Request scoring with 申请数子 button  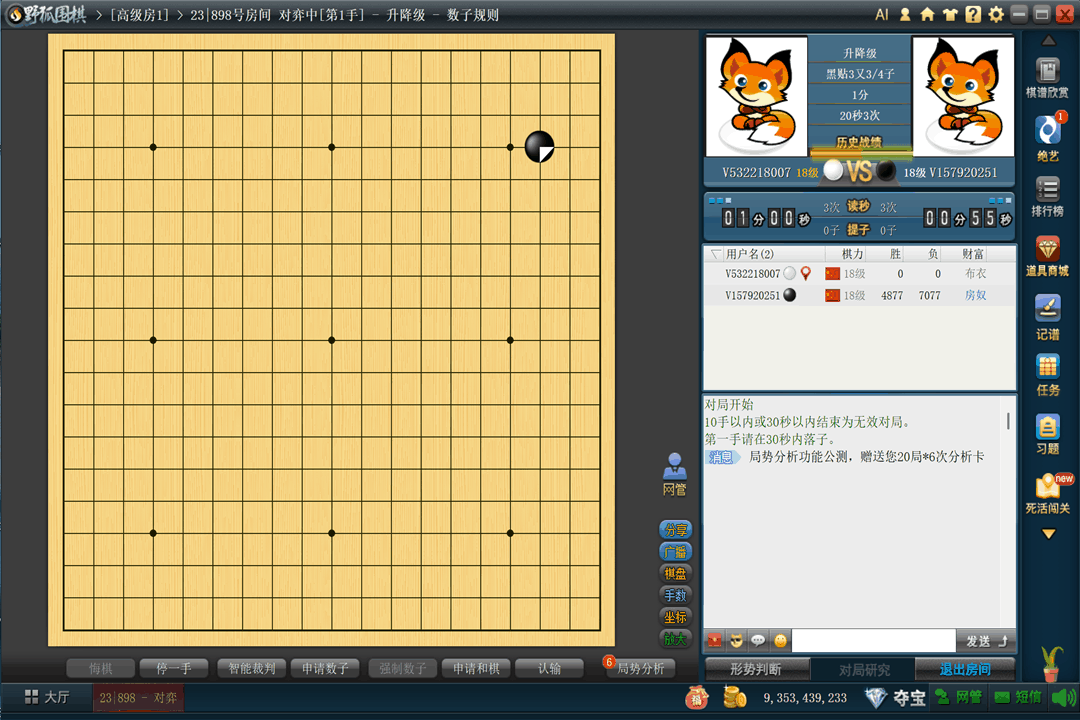(x=325, y=668)
